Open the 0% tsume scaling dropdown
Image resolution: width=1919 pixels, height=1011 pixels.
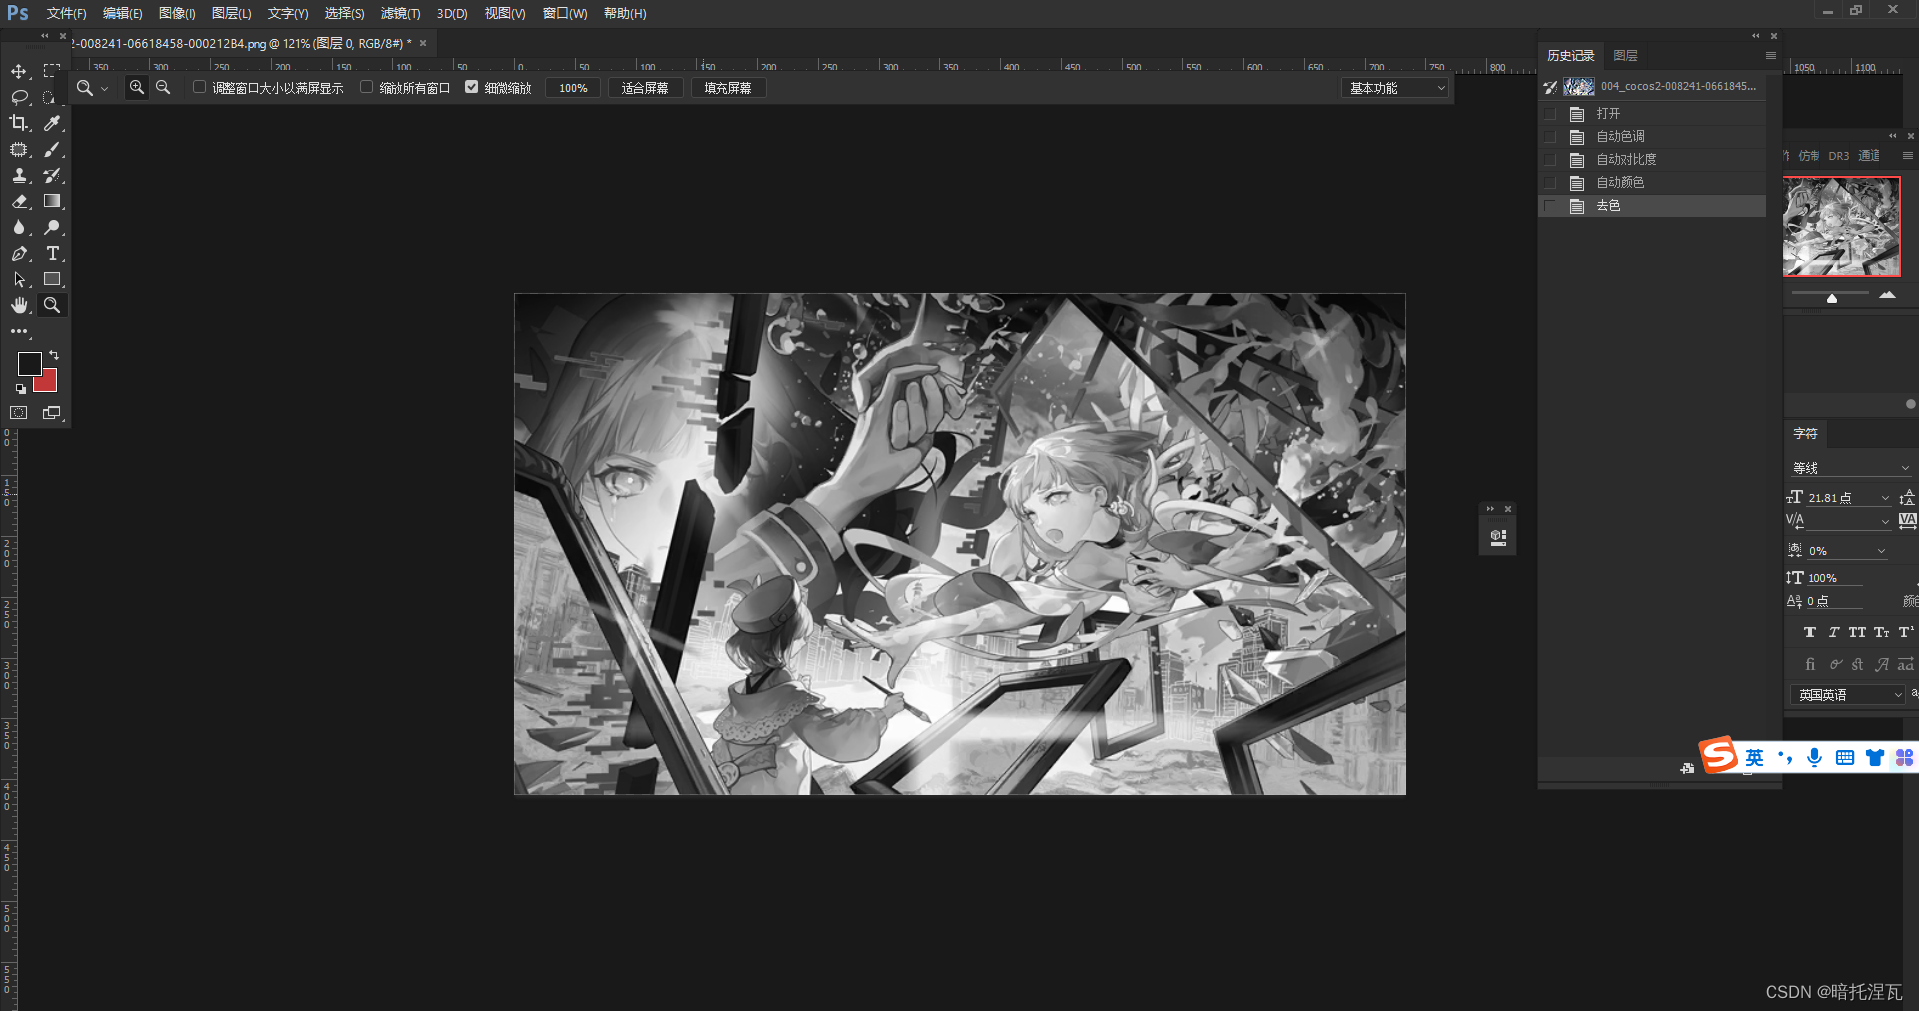(x=1881, y=551)
